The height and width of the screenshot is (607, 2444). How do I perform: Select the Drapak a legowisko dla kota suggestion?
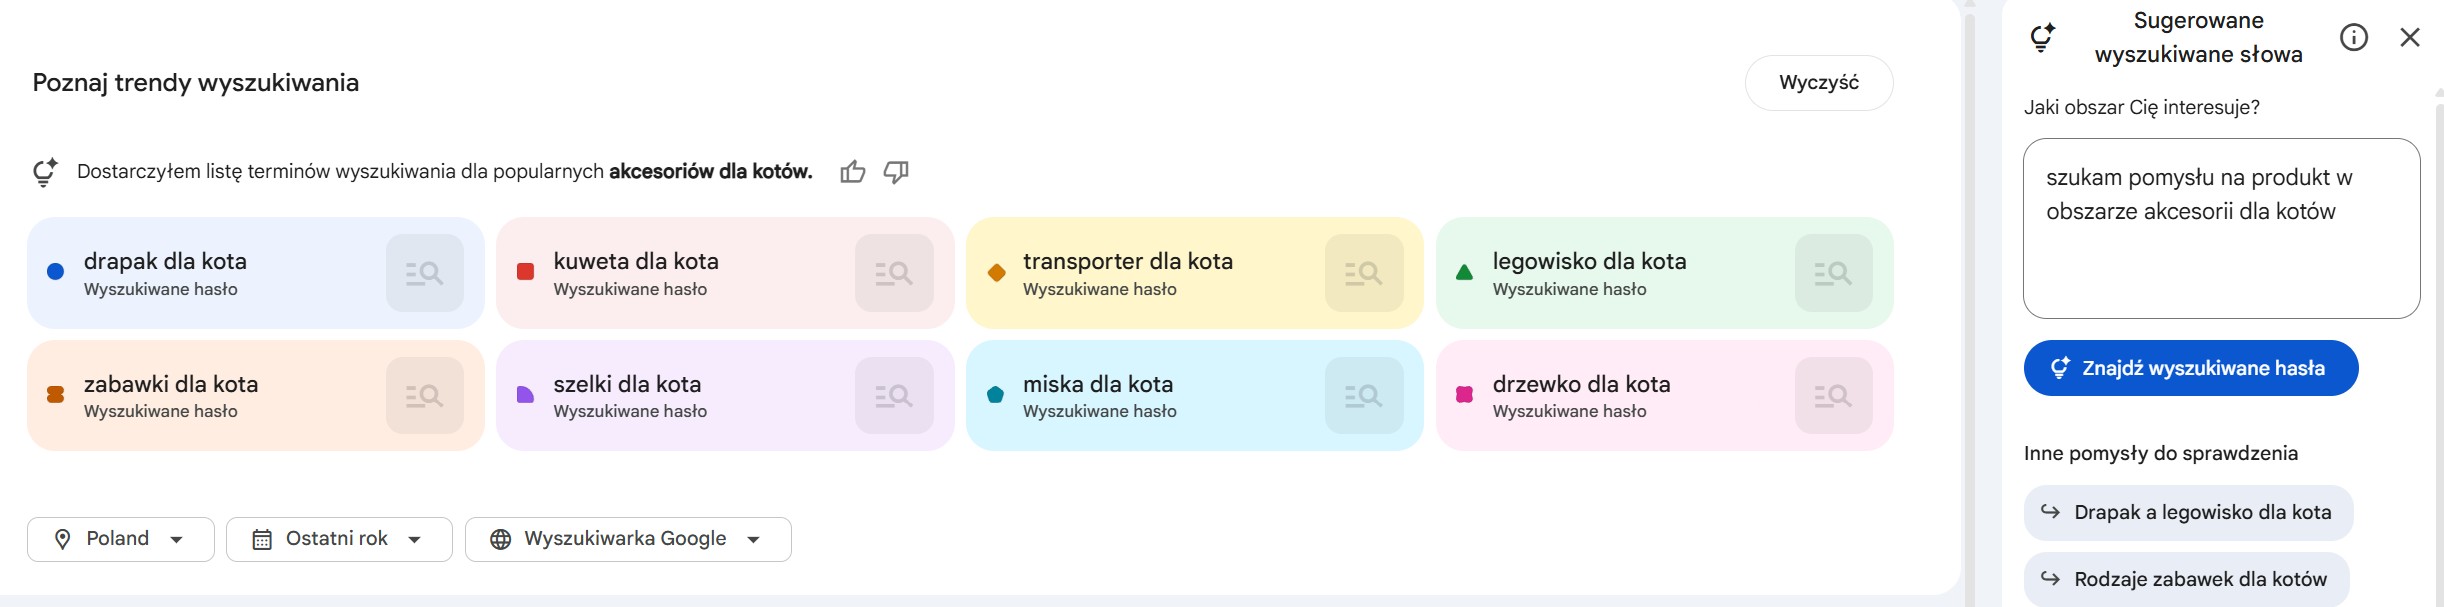point(2188,512)
